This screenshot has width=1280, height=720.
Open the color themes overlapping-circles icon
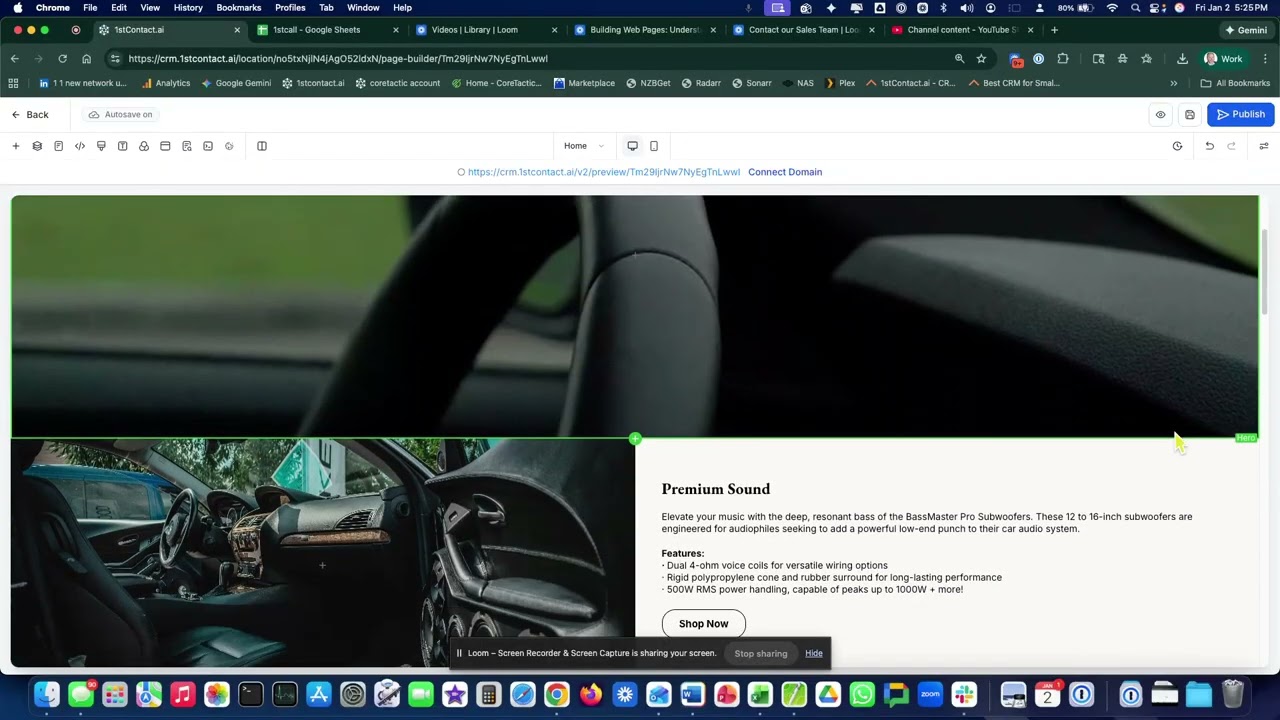pos(144,146)
